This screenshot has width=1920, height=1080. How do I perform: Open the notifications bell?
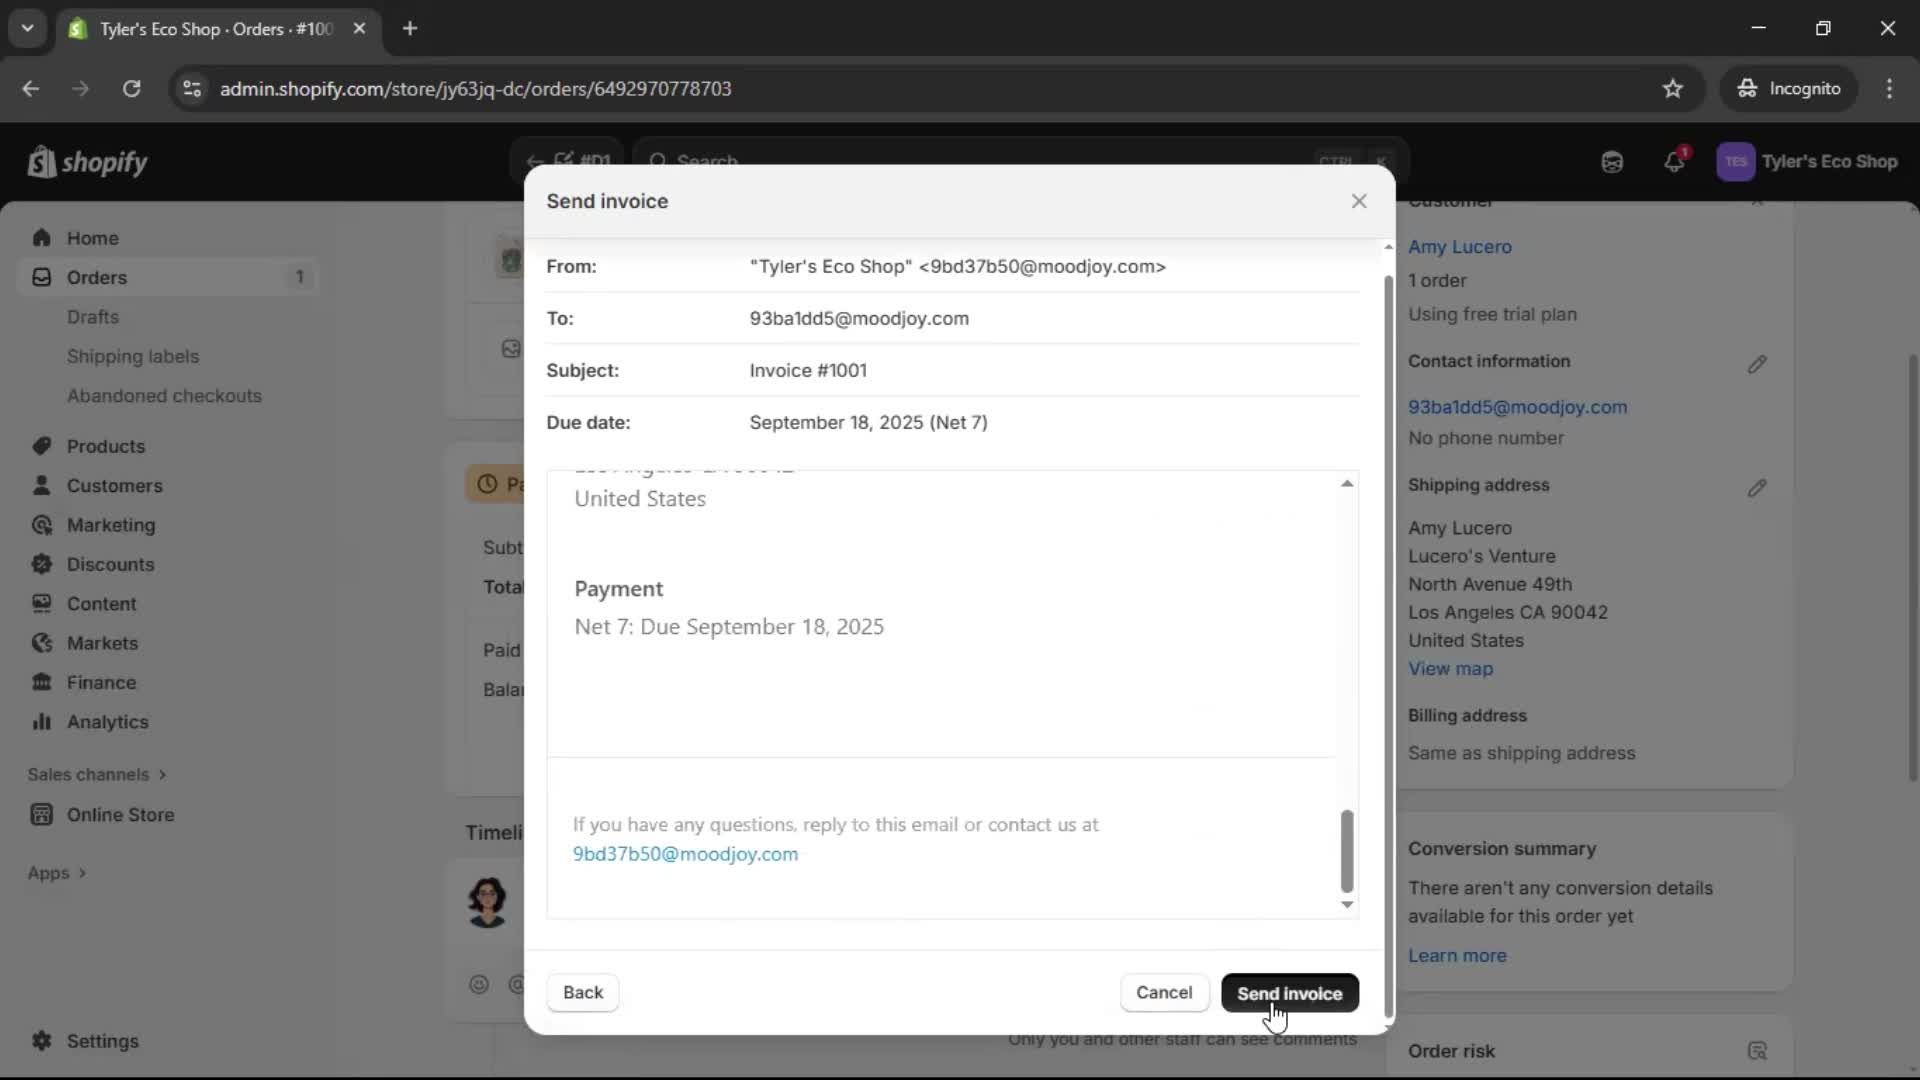(1675, 161)
